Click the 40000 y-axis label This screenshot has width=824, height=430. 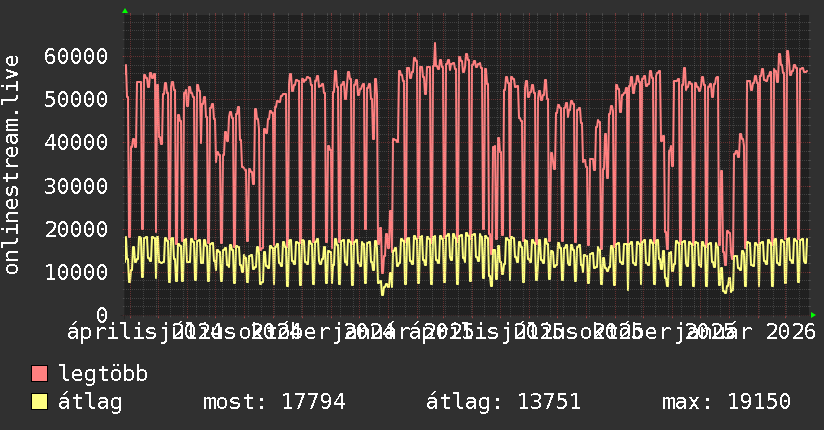[76, 142]
